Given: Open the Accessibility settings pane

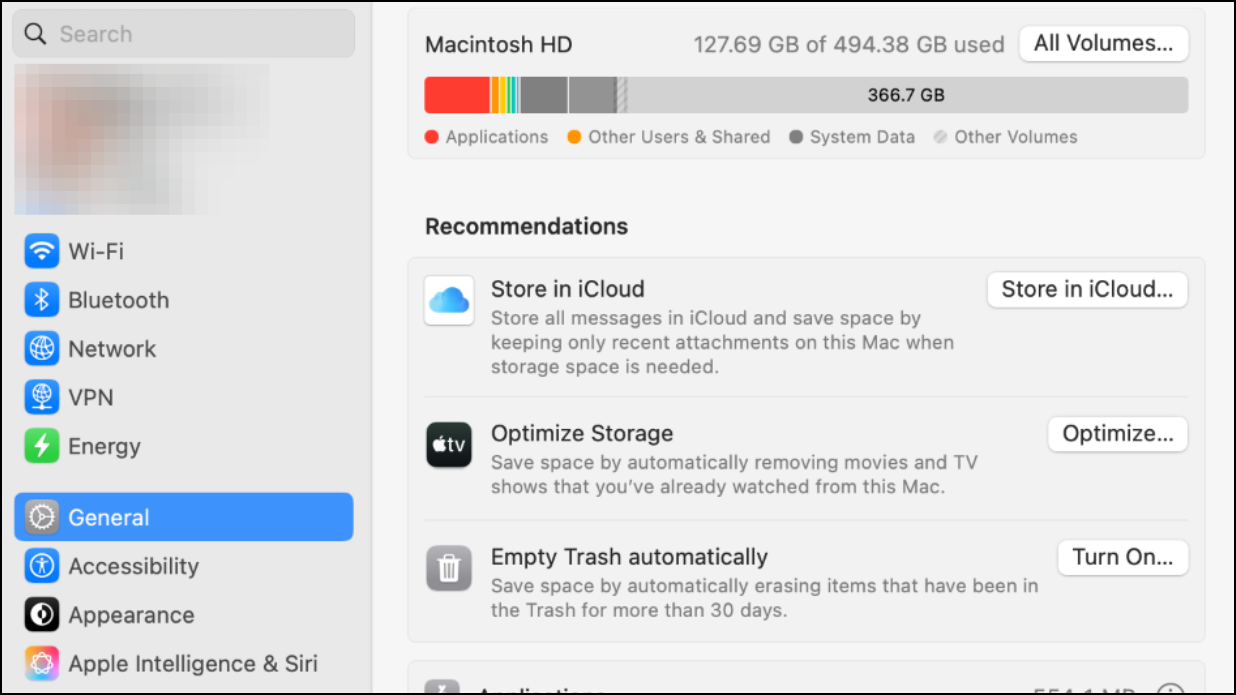Looking at the screenshot, I should [133, 566].
